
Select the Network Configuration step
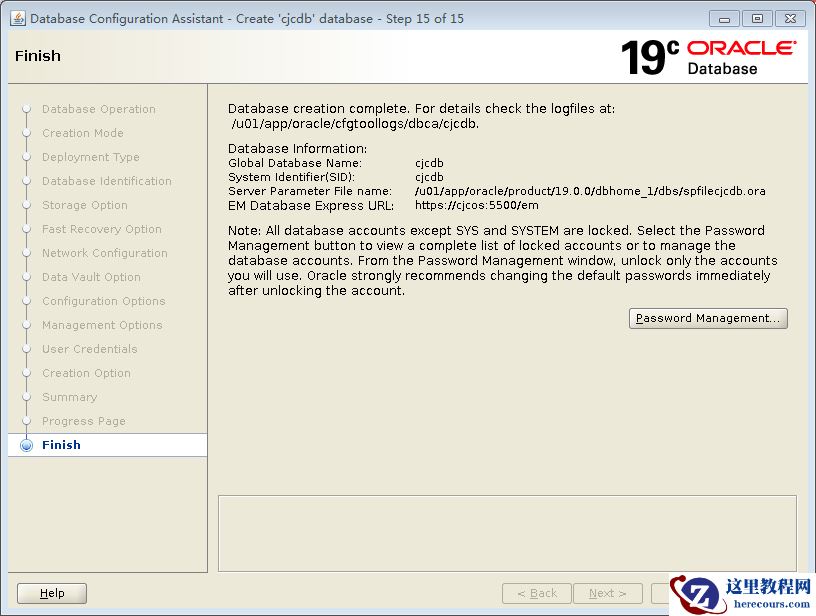(105, 253)
